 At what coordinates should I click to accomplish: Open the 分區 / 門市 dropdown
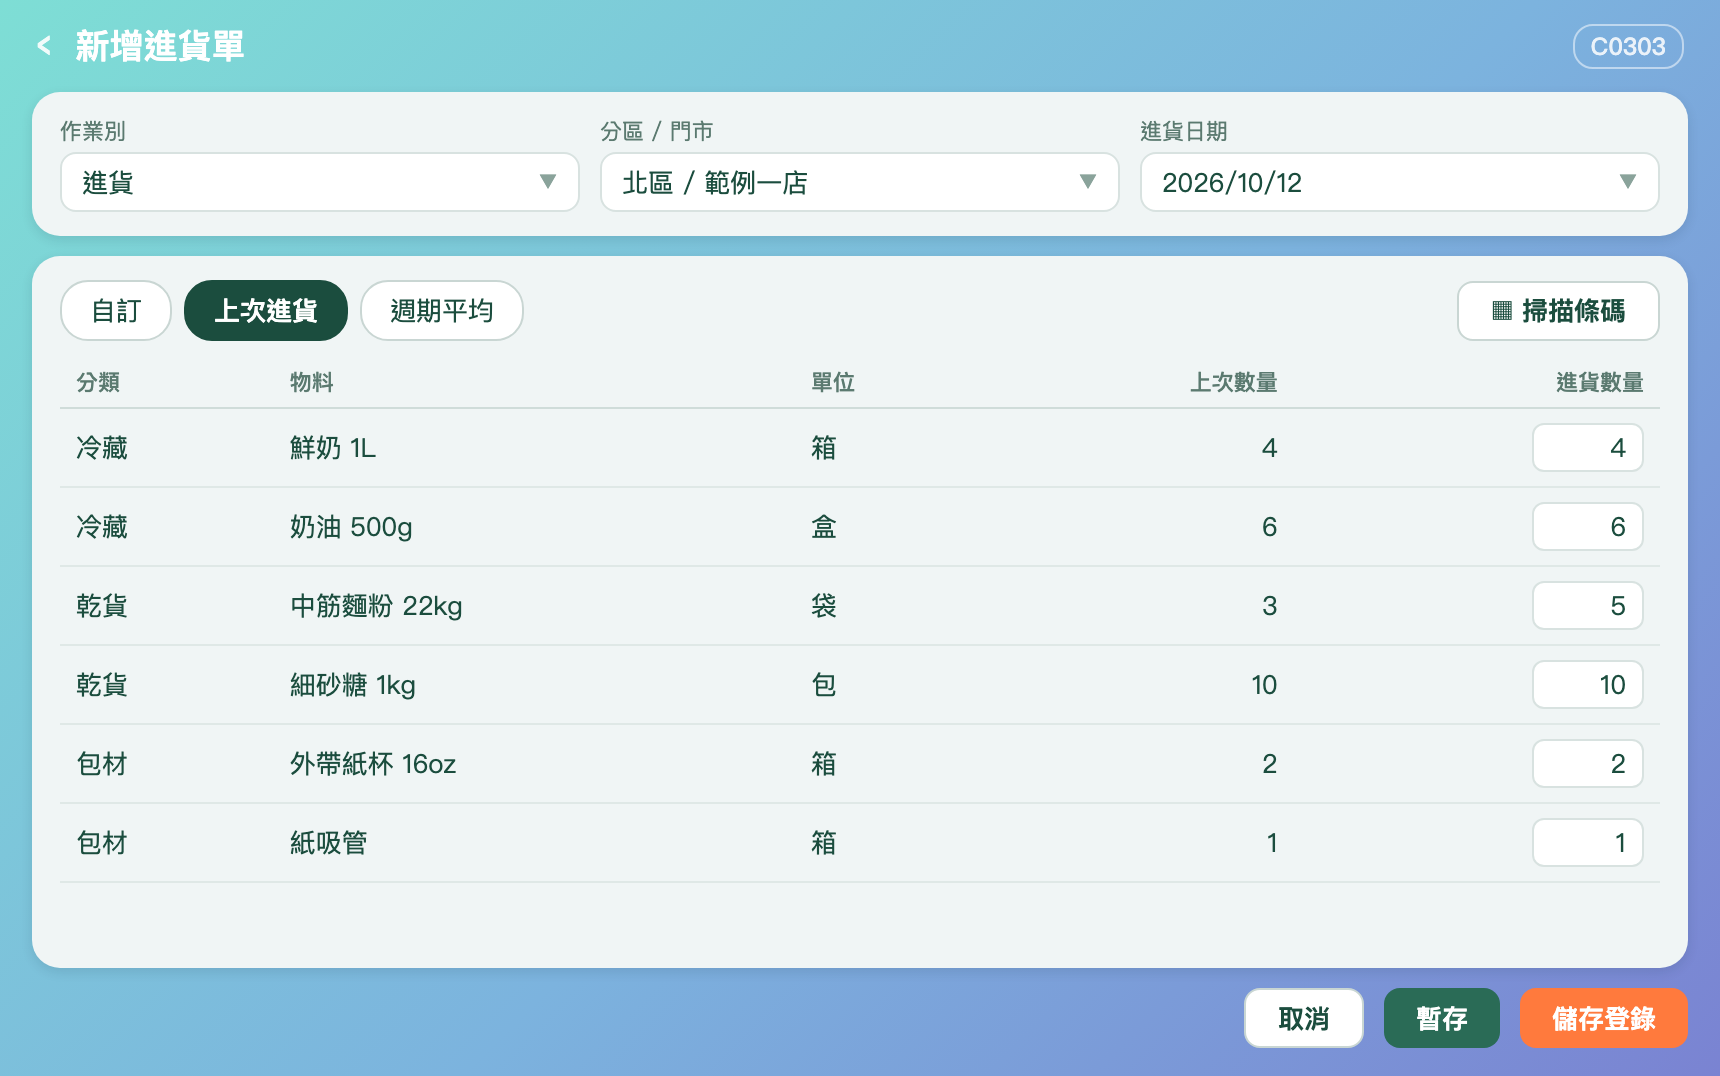coord(859,182)
